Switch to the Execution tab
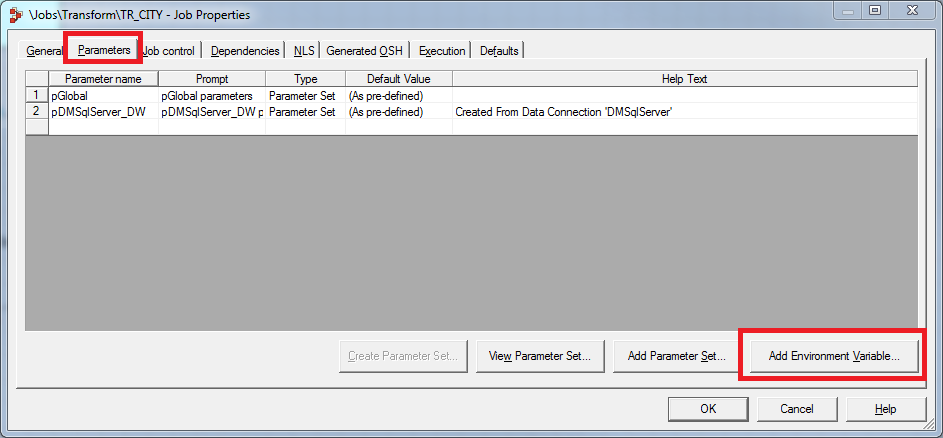 442,51
